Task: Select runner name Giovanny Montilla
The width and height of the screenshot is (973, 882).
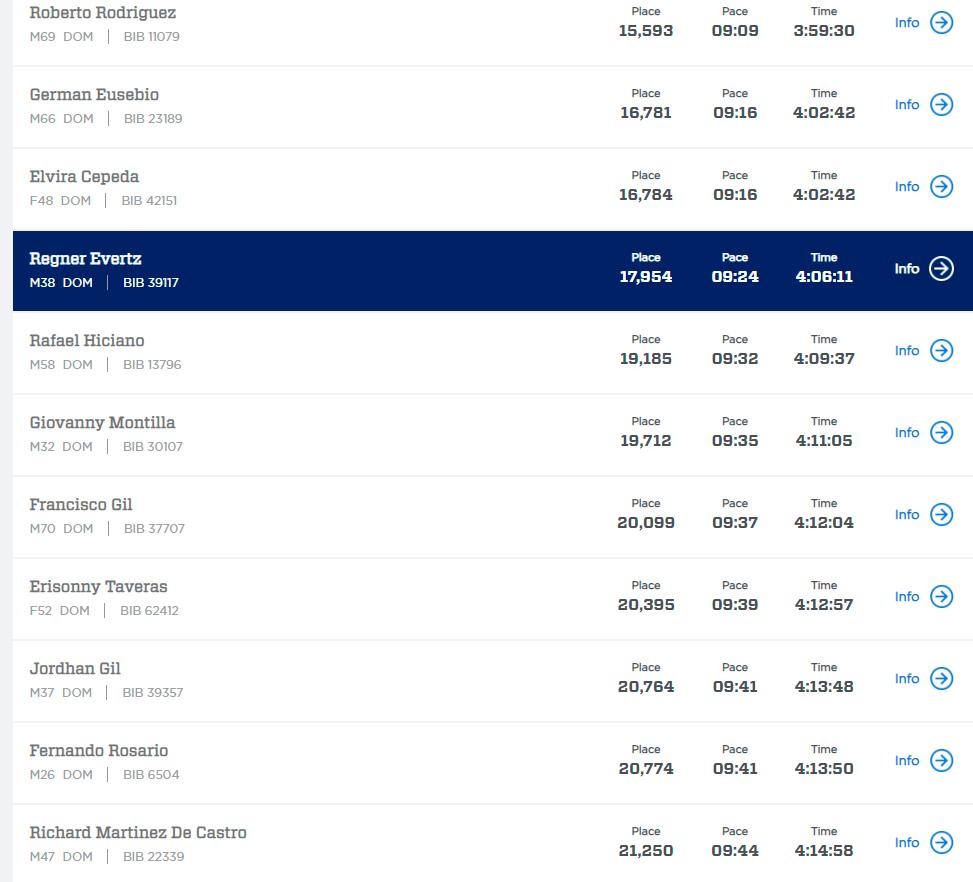Action: pyautogui.click(x=102, y=423)
